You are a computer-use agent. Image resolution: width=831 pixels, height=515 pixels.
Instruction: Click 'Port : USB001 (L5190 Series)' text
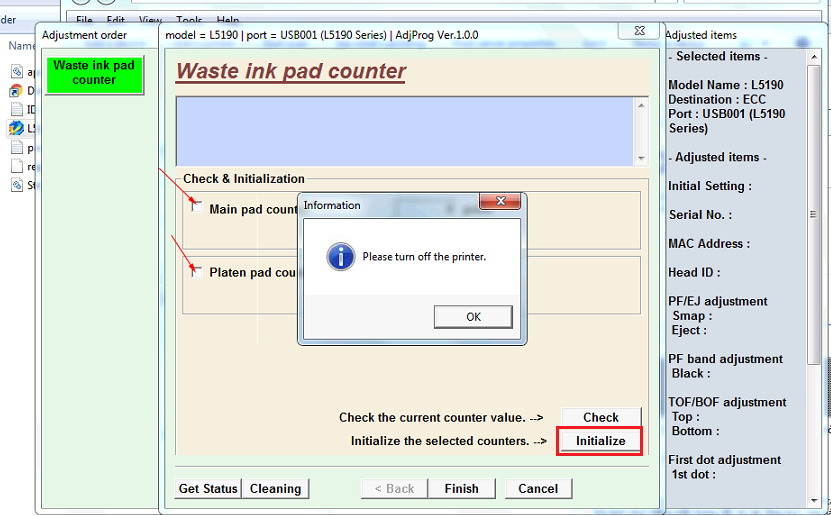727,121
